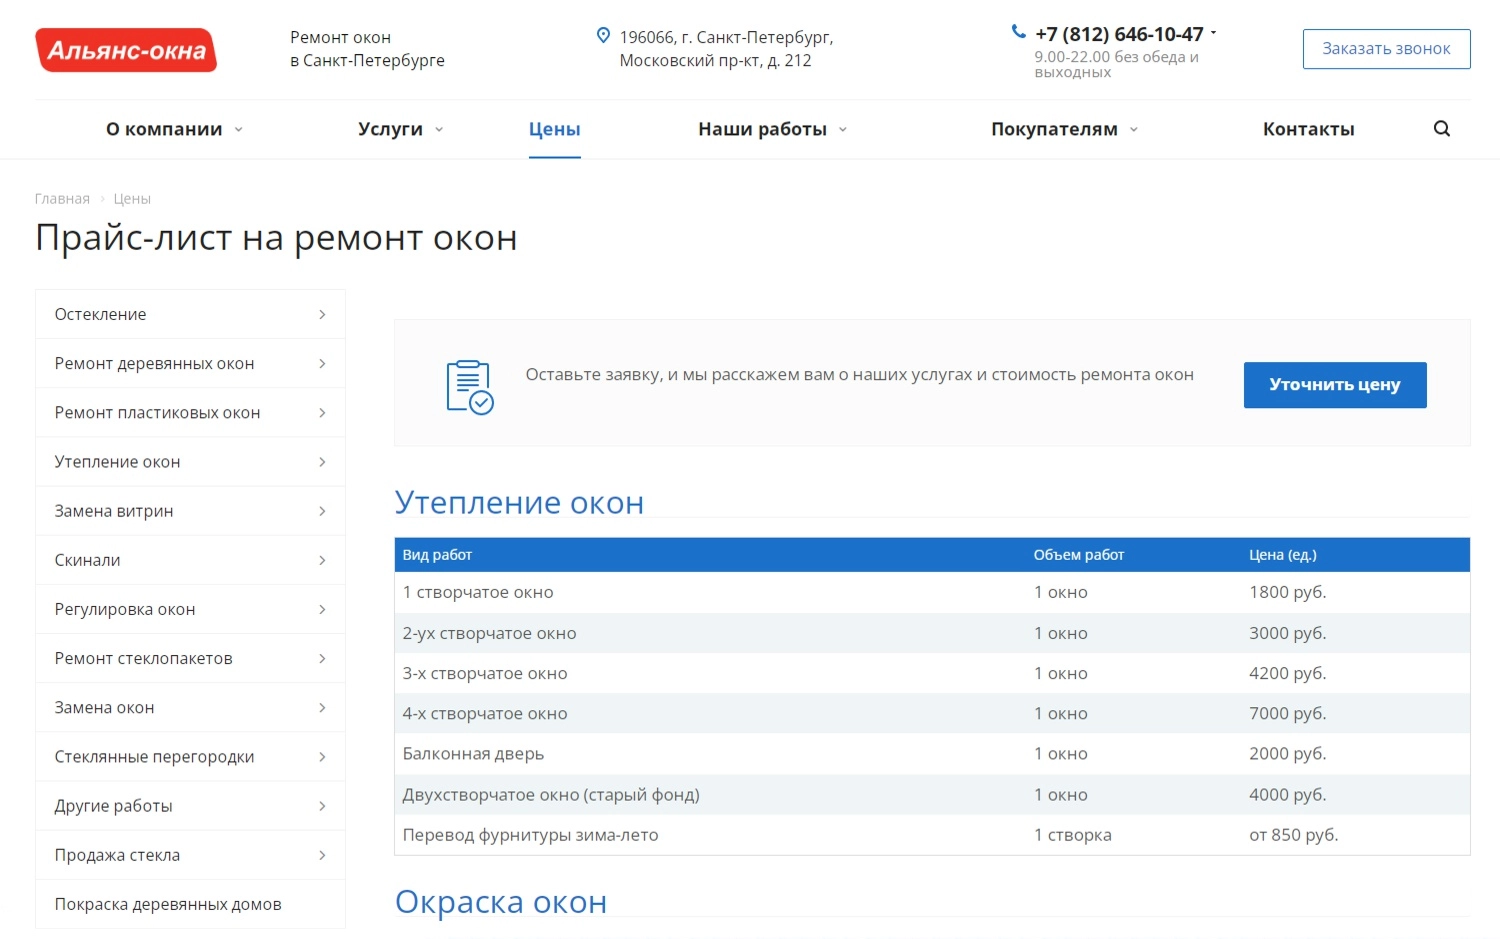Expand the Наши работы menu arrow
The image size is (1500, 939).
click(843, 129)
